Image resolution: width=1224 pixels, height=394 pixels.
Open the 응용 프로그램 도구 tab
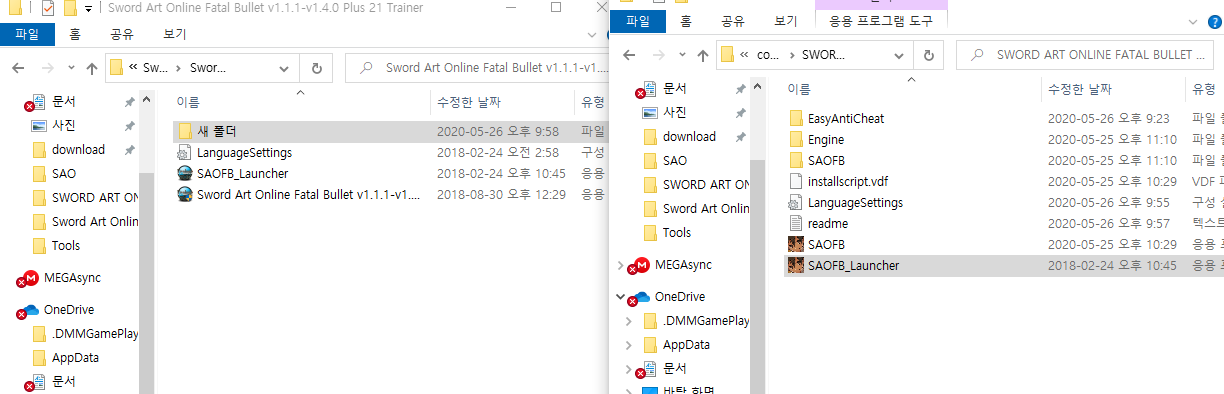point(882,21)
